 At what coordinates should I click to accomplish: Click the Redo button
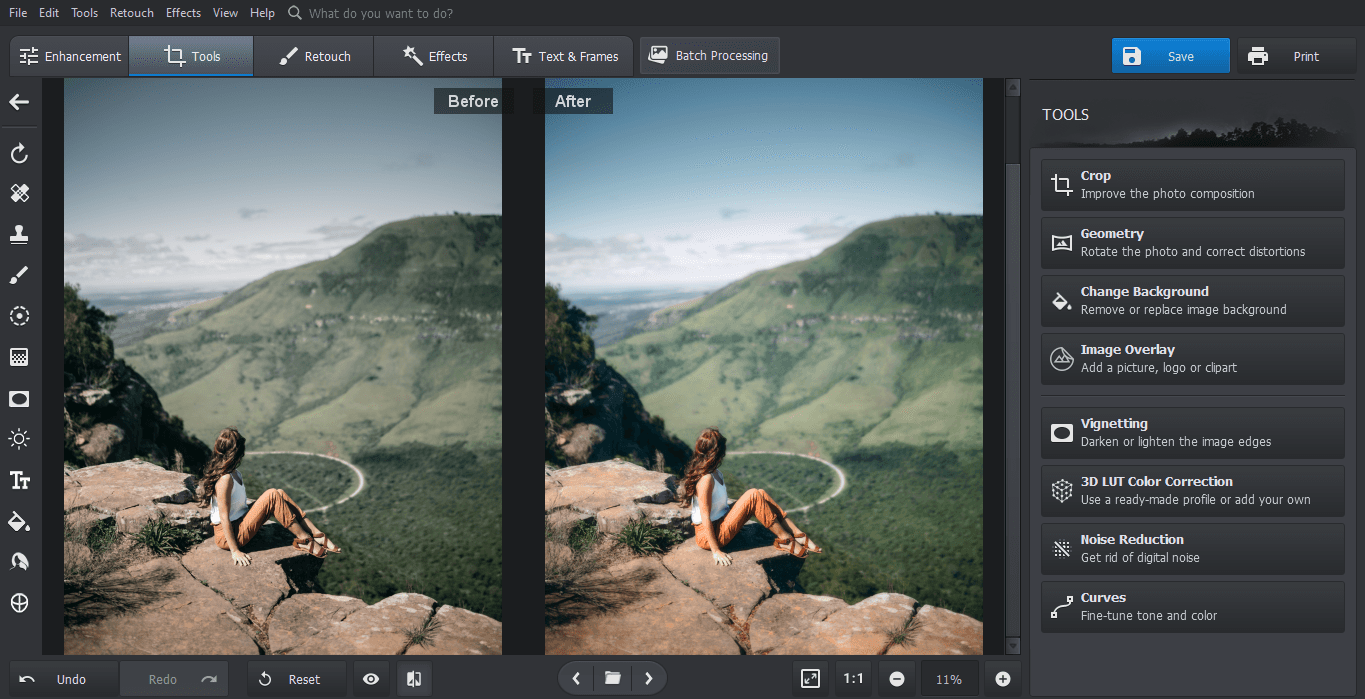(x=174, y=679)
